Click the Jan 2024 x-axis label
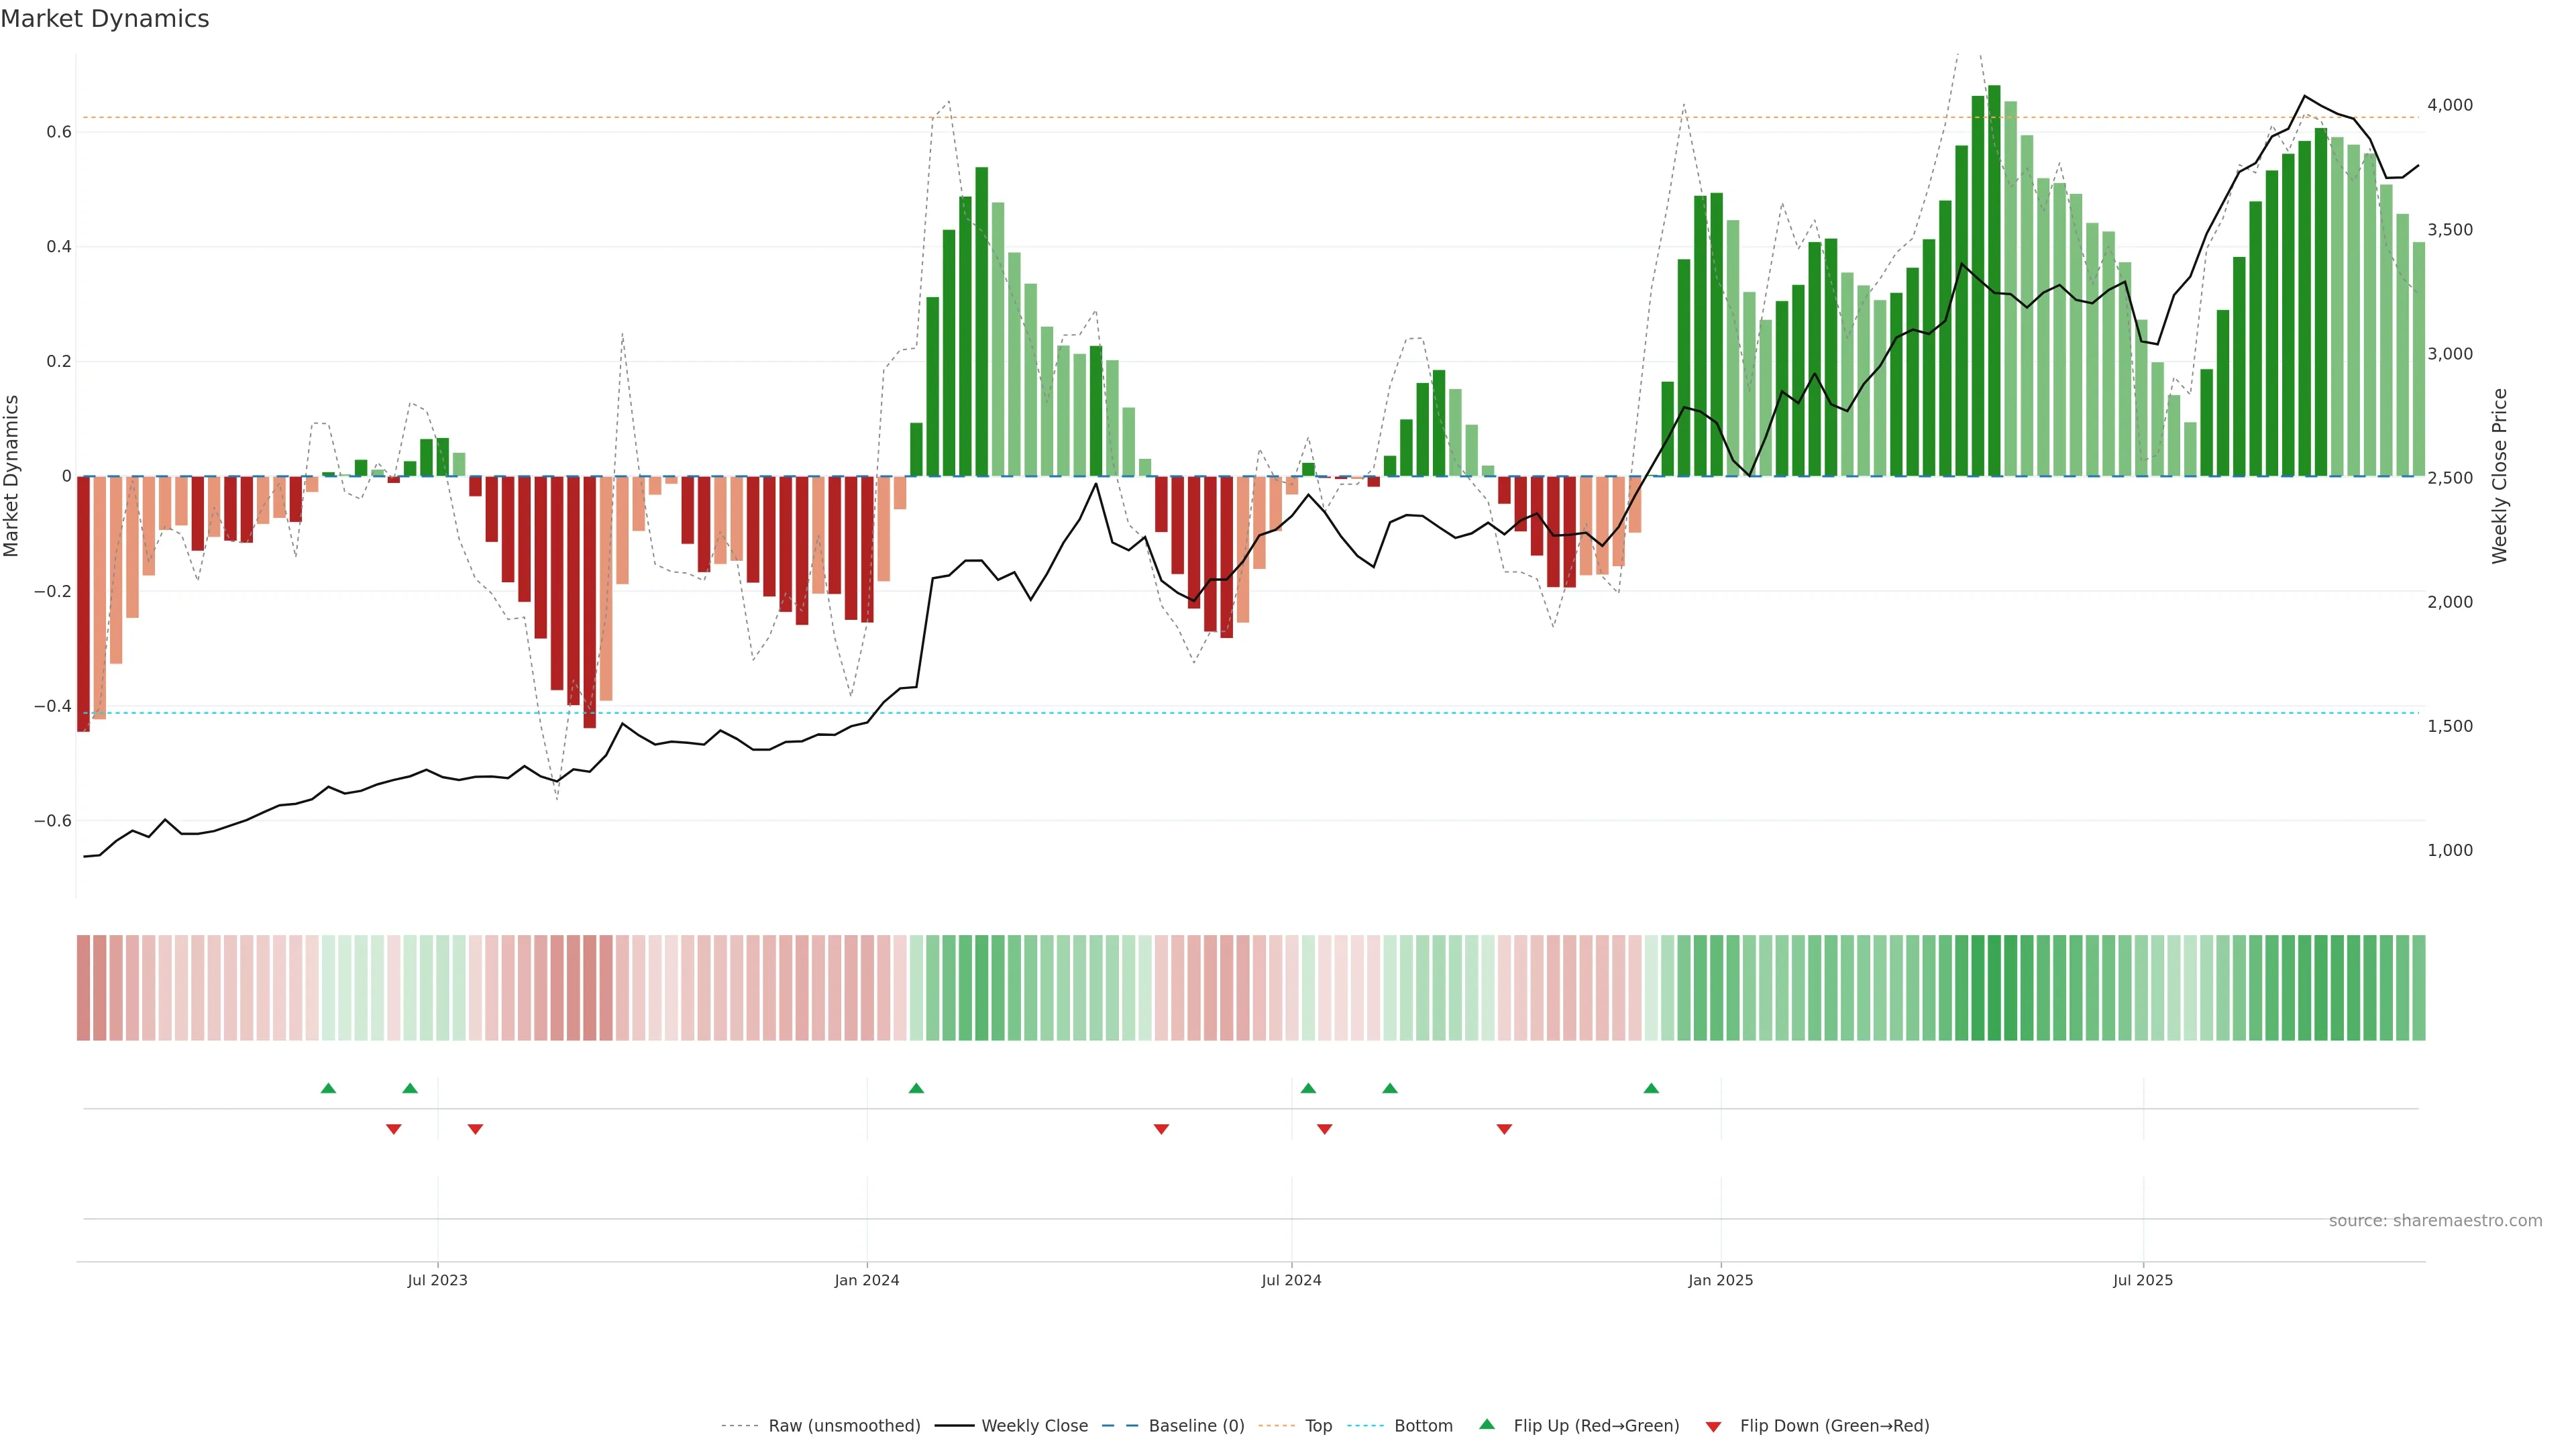Screen dimensions: 2576x1449 (x=867, y=1280)
